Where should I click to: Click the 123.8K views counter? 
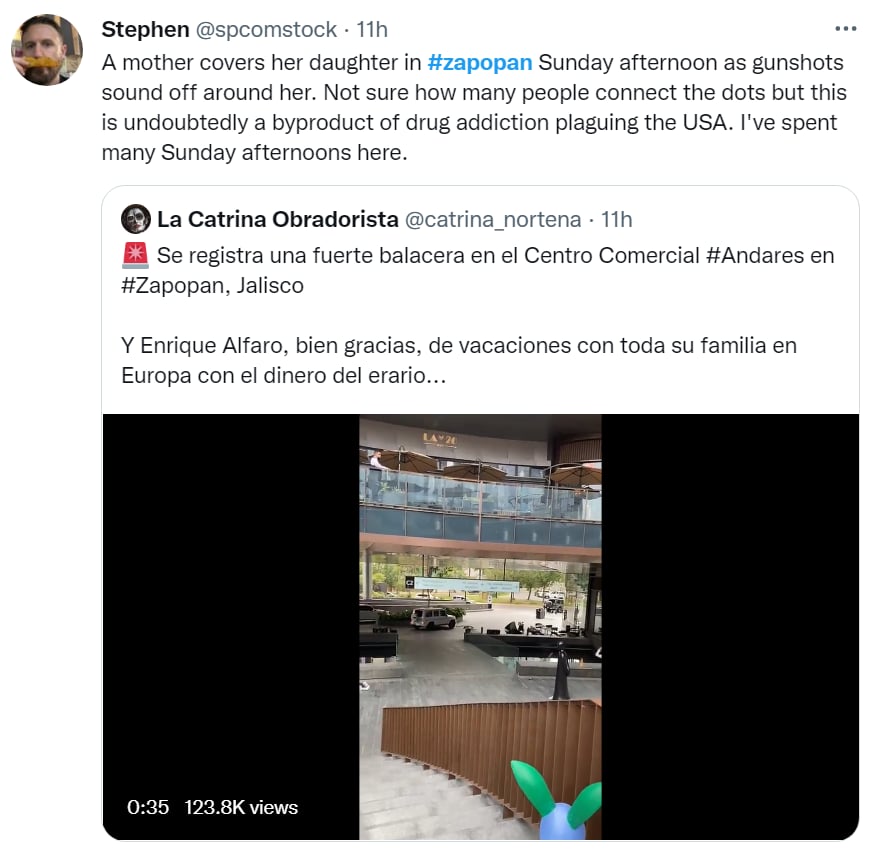[x=241, y=807]
